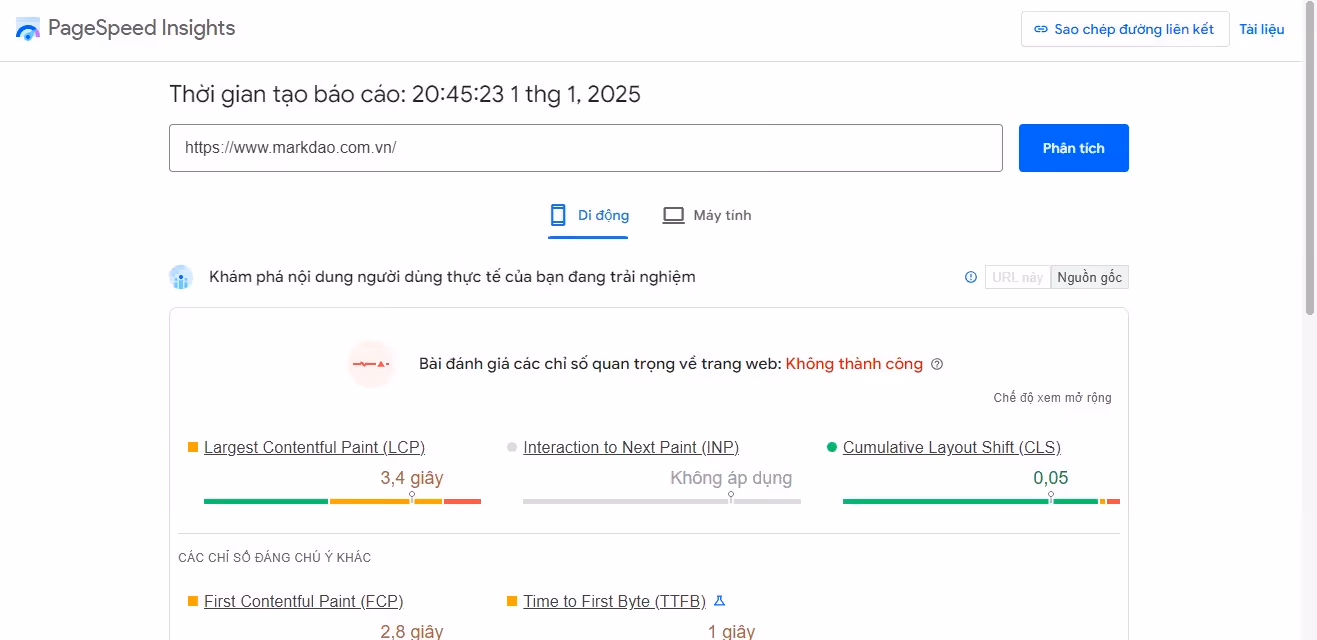
Task: Click the speedometer icon beside real user data heading
Action: point(181,277)
